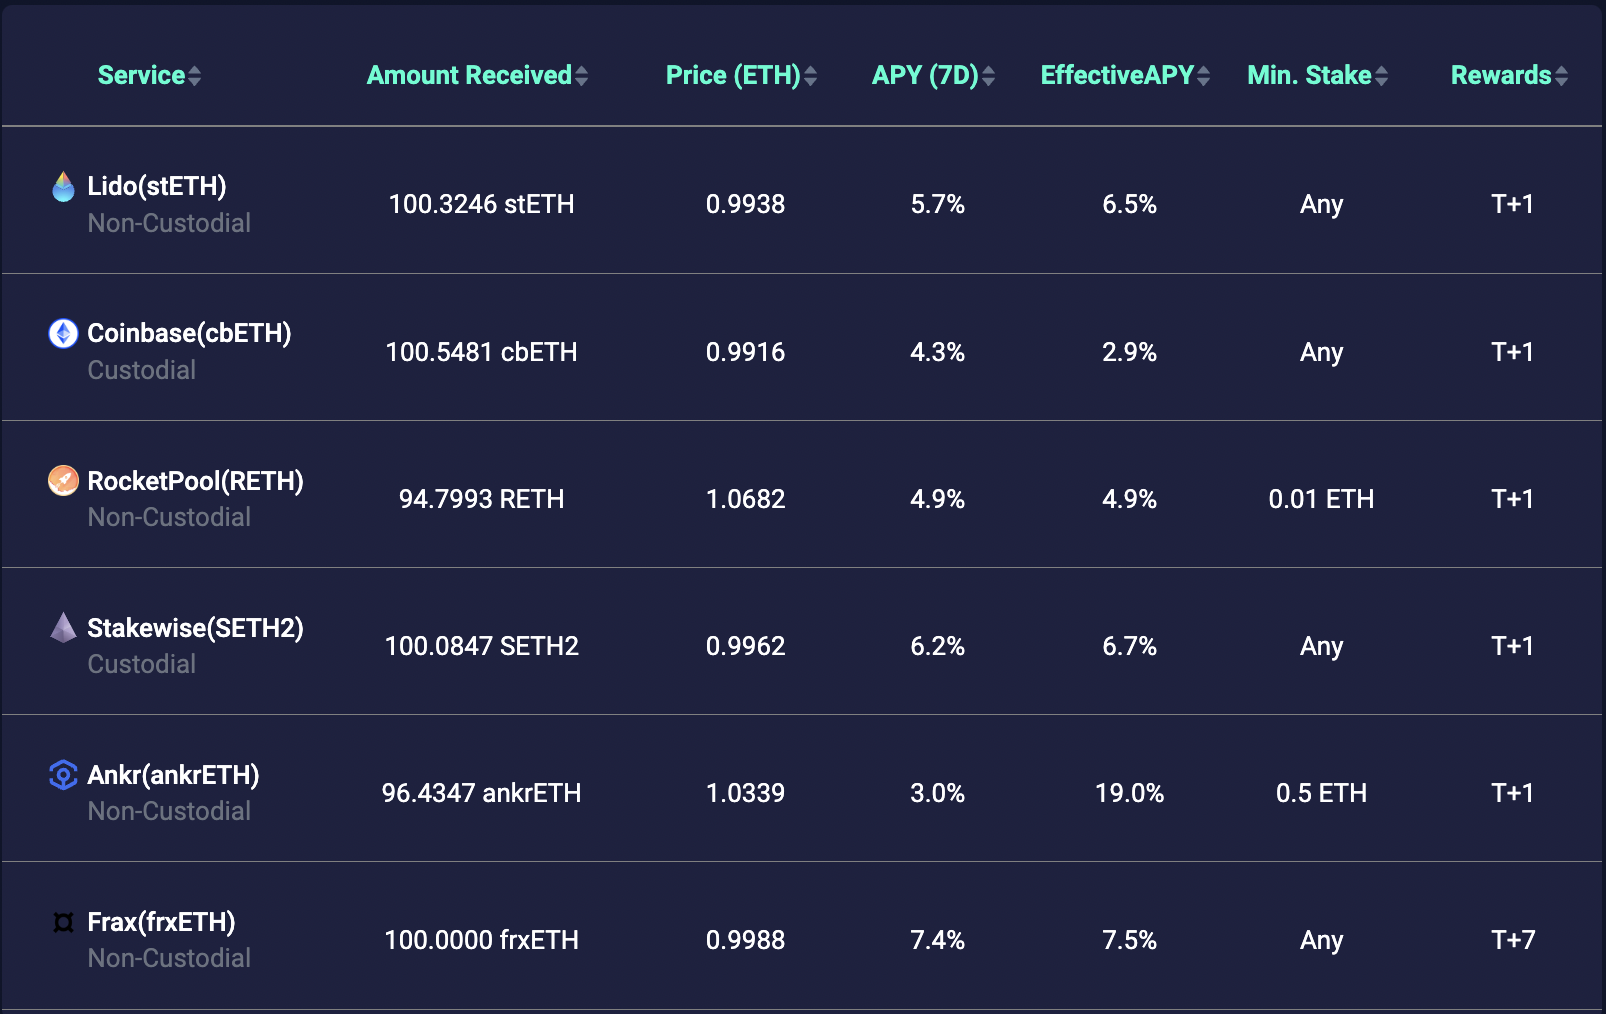
Task: Sort by Amount Received sort arrows
Action: 582,76
